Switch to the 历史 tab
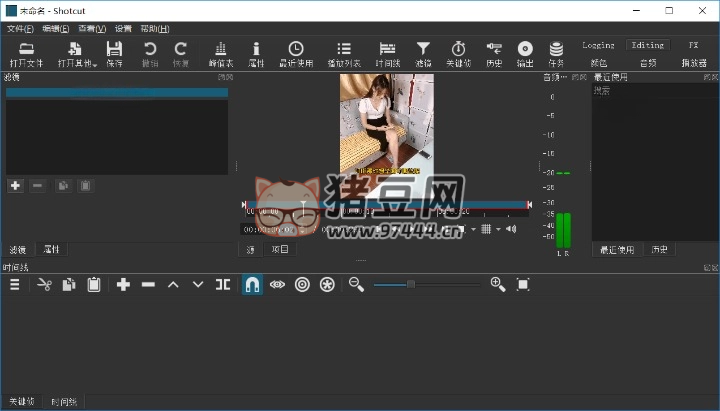 pyautogui.click(x=660, y=249)
